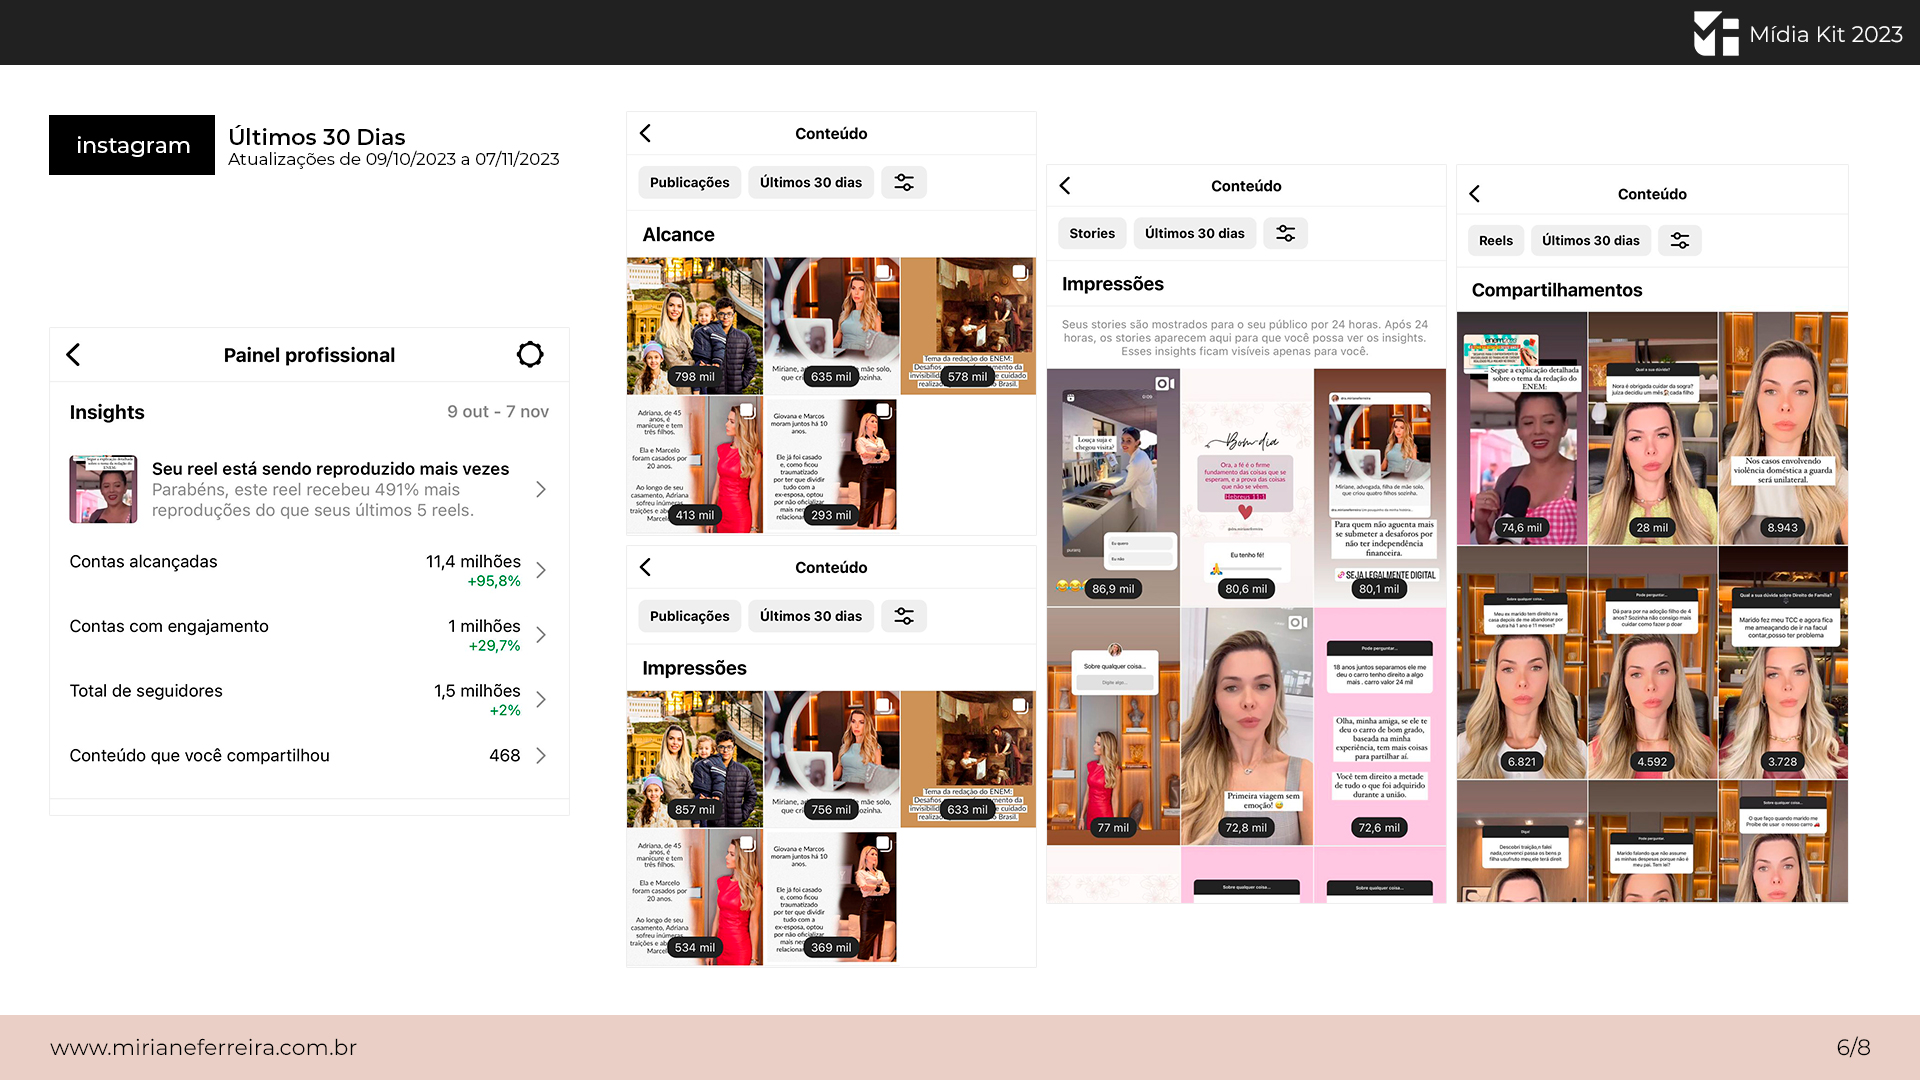The width and height of the screenshot is (1920, 1080).
Task: Open filter sliders icon in Alcance panel
Action: coord(904,182)
